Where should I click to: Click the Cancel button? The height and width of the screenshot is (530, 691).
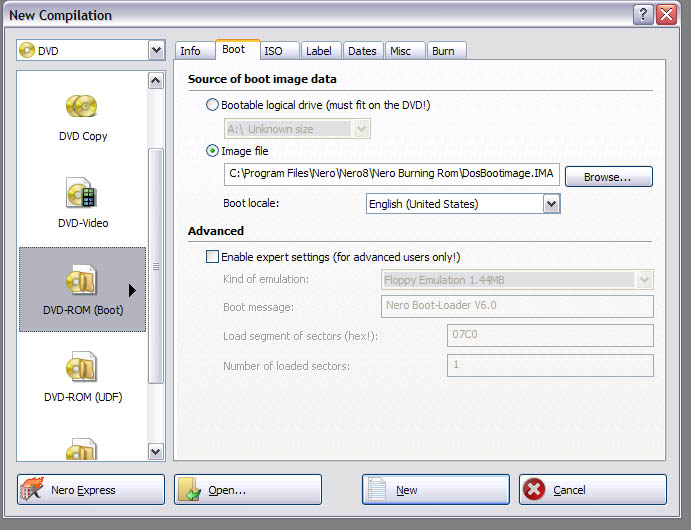593,489
